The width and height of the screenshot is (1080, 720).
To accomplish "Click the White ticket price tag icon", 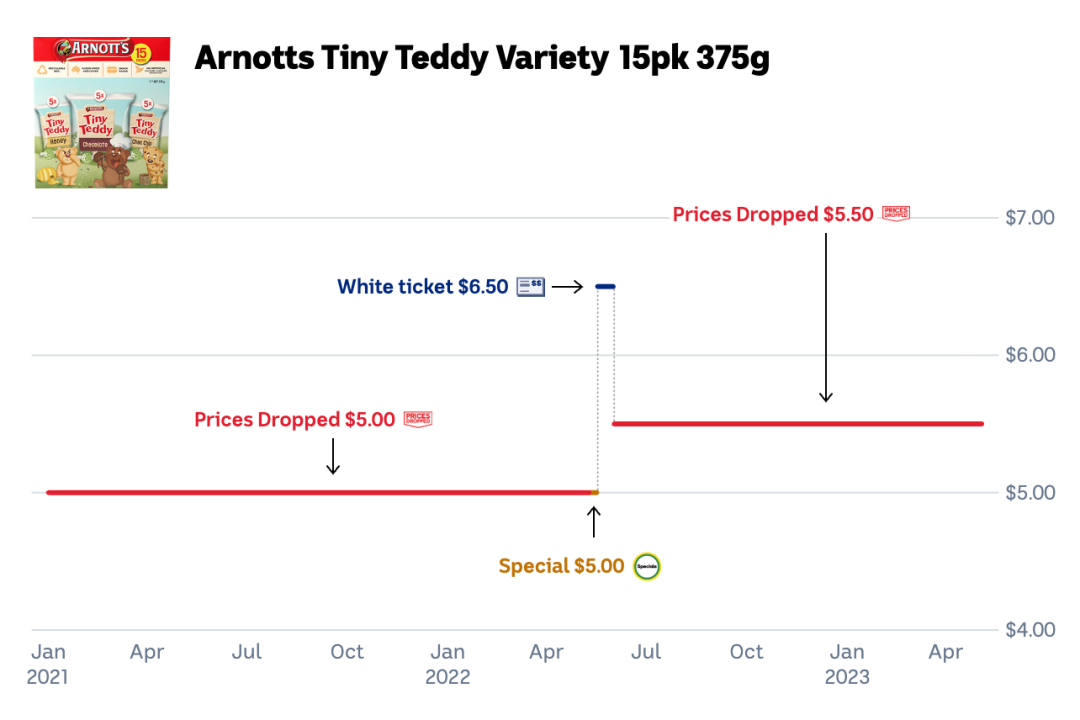I will click(530, 288).
